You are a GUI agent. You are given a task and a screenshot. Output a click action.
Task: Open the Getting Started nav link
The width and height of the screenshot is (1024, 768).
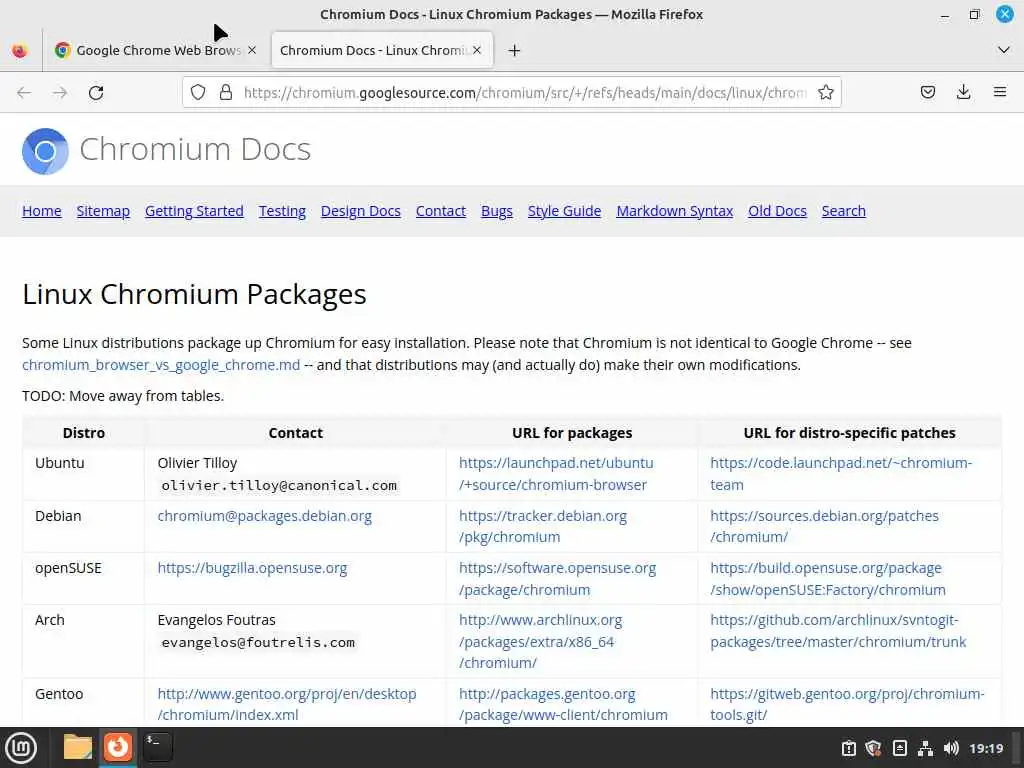(194, 211)
